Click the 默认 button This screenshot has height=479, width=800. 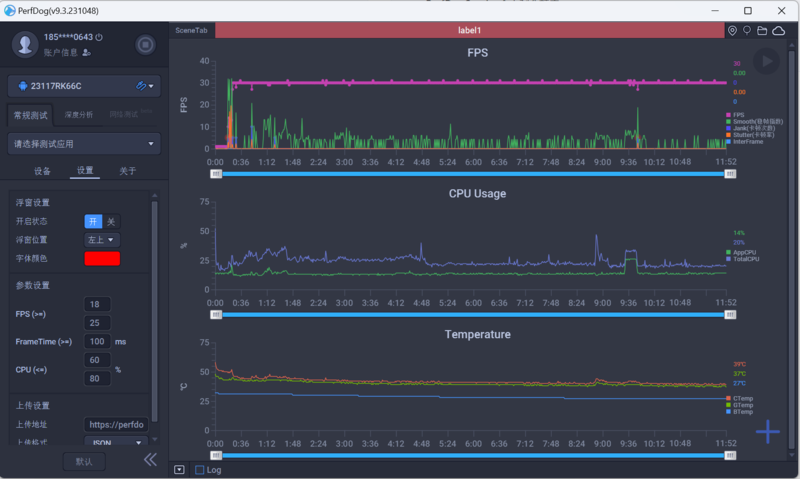click(x=84, y=461)
